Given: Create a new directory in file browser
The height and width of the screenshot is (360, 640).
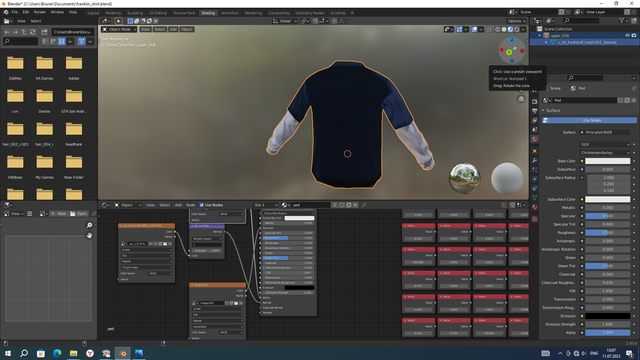Looking at the screenshot, I should (44, 32).
